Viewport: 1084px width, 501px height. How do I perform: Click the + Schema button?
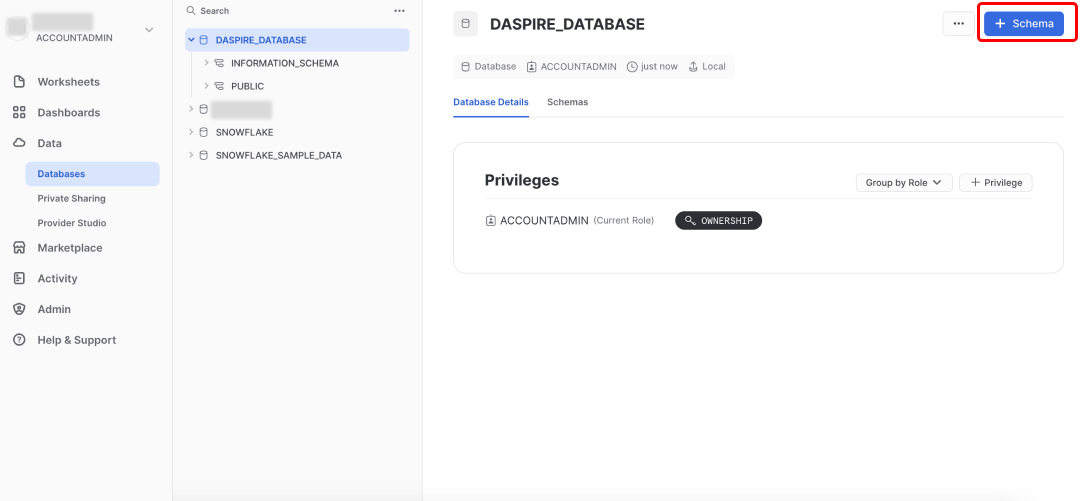pyautogui.click(x=1024, y=23)
